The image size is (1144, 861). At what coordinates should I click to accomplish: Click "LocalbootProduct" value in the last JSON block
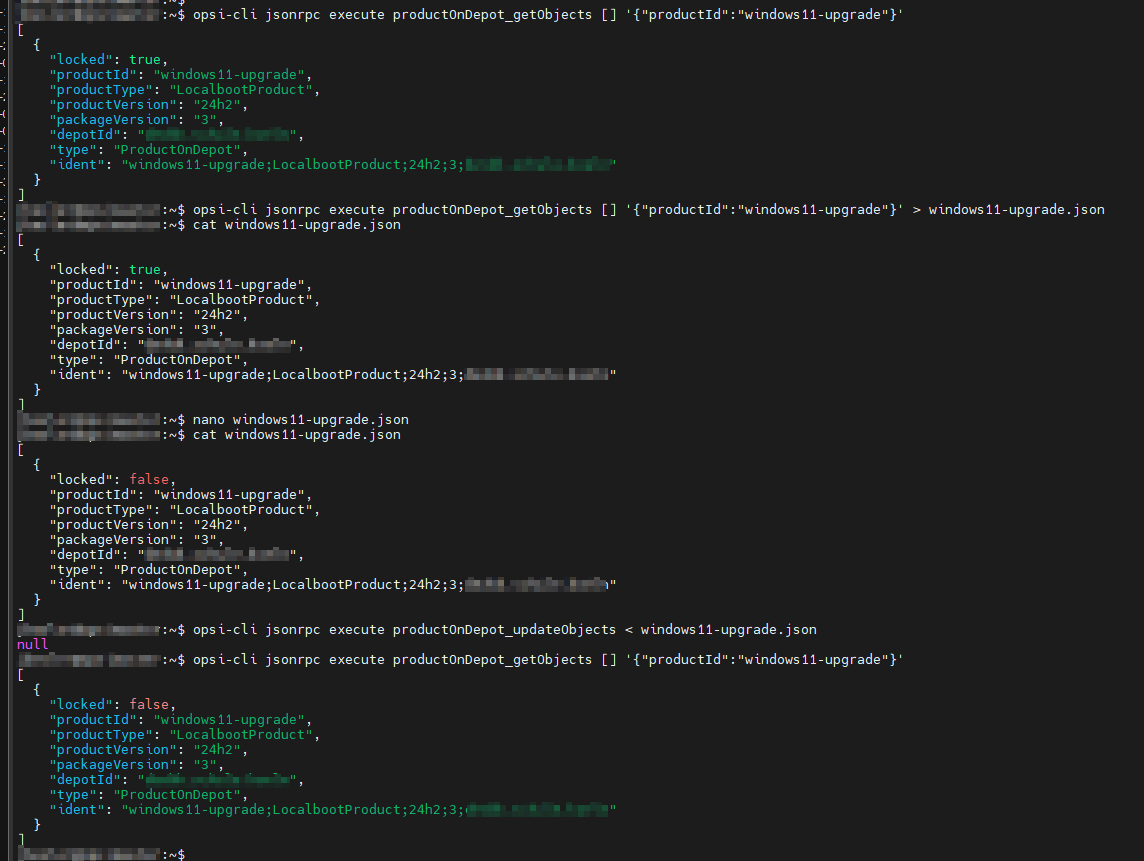[244, 735]
